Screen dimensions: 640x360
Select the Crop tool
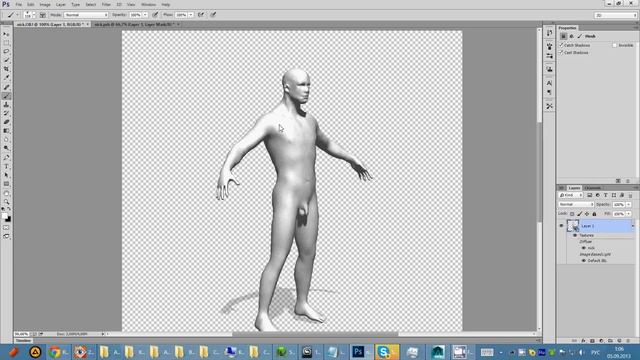[6, 69]
